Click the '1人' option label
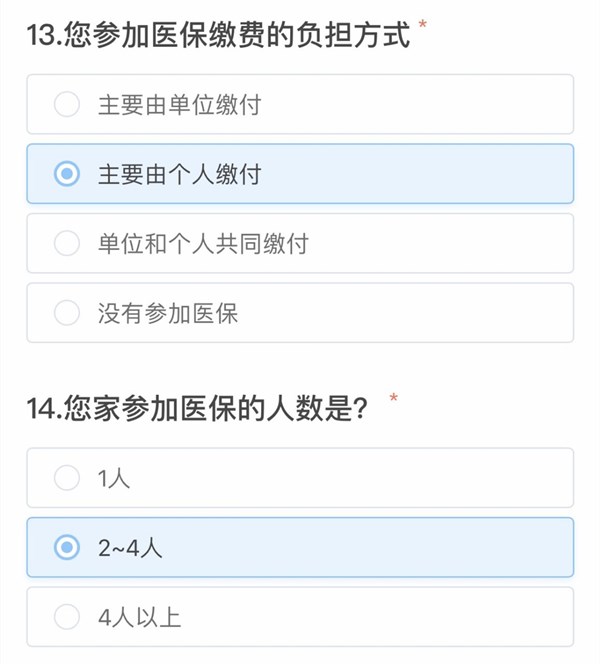The width and height of the screenshot is (600, 664). pos(114,478)
